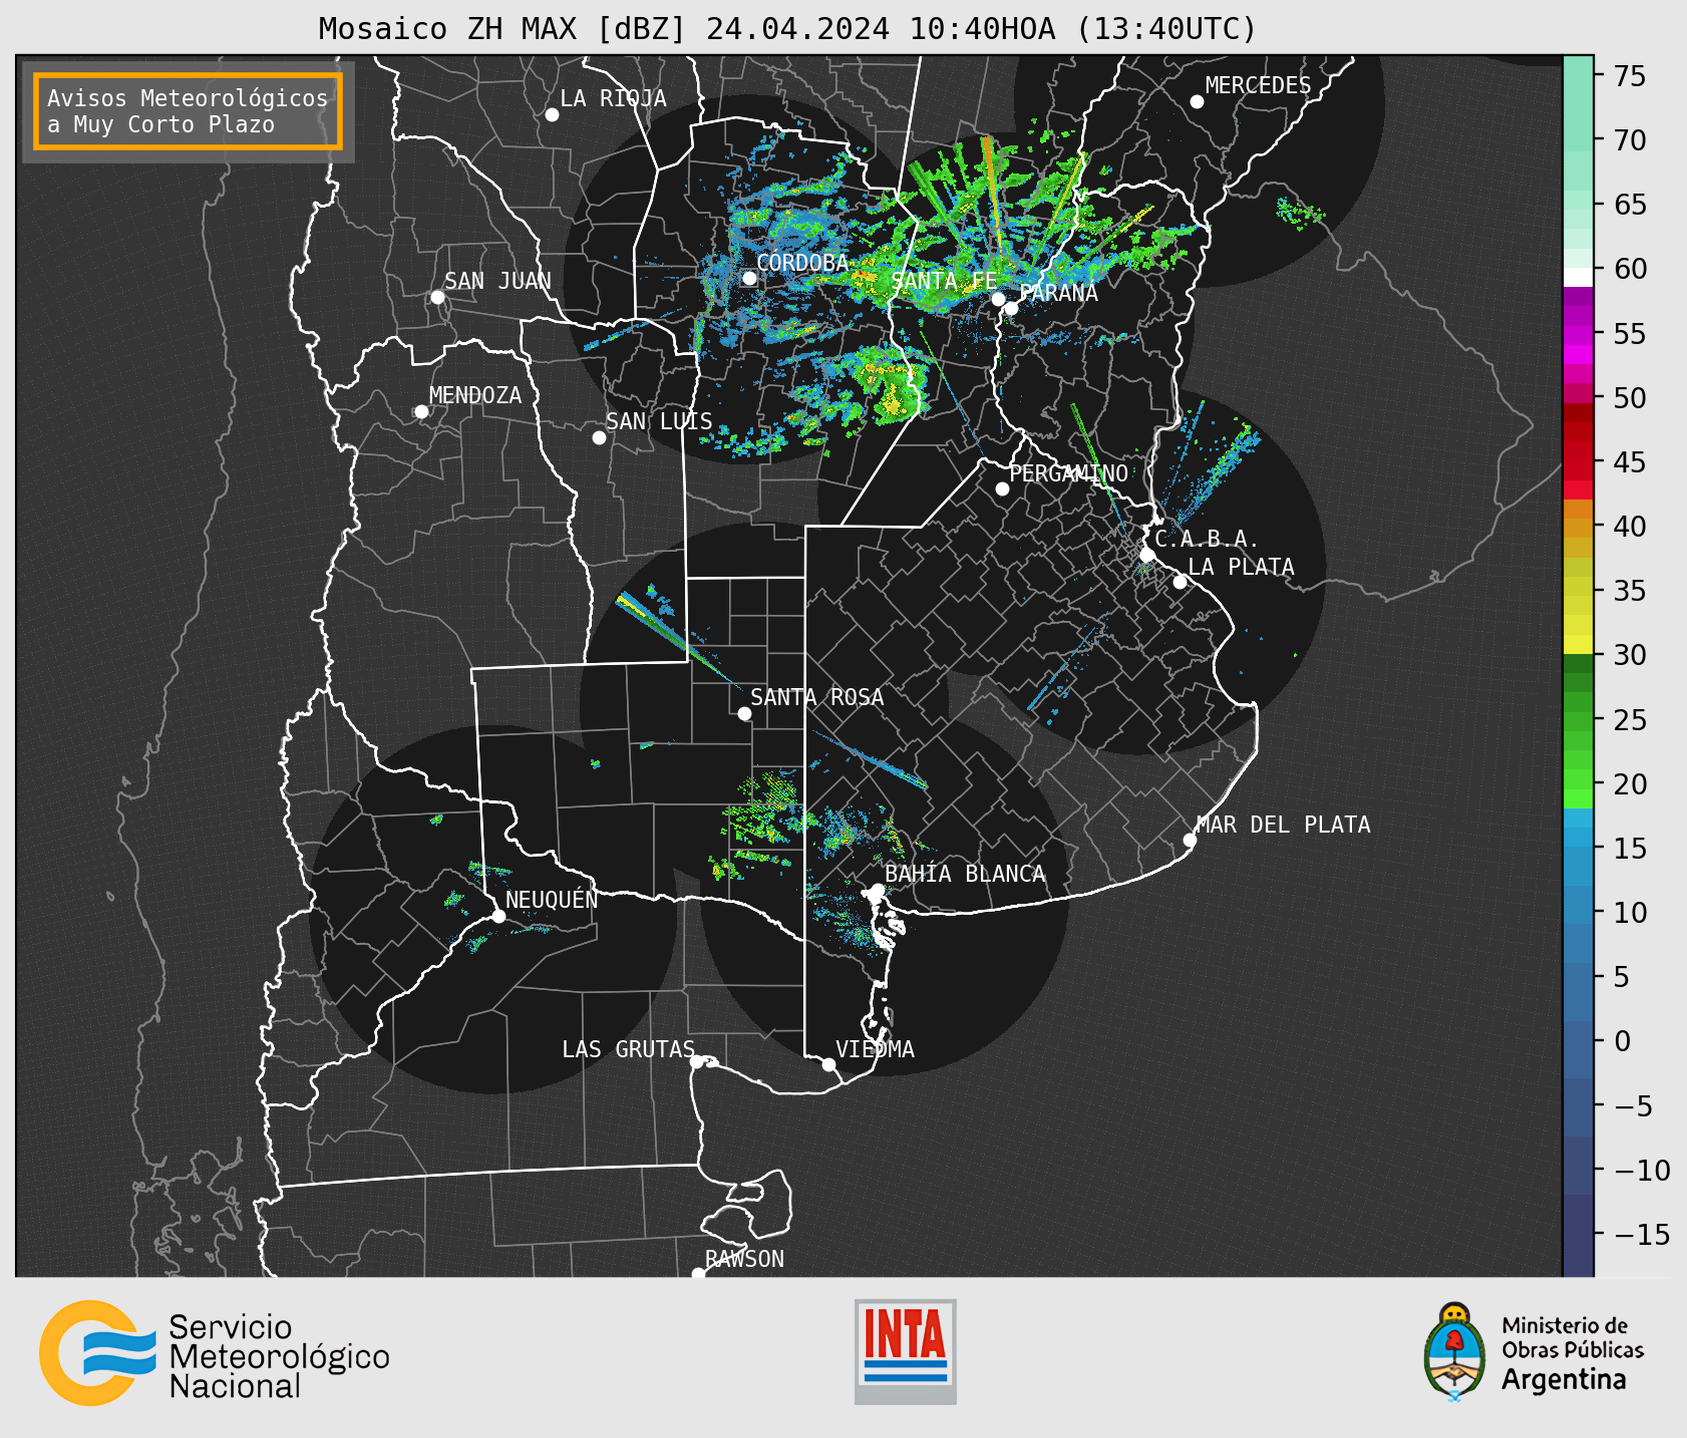Click the Santa Rosa city marker
Viewport: 1687px width, 1438px height.
pyautogui.click(x=744, y=713)
